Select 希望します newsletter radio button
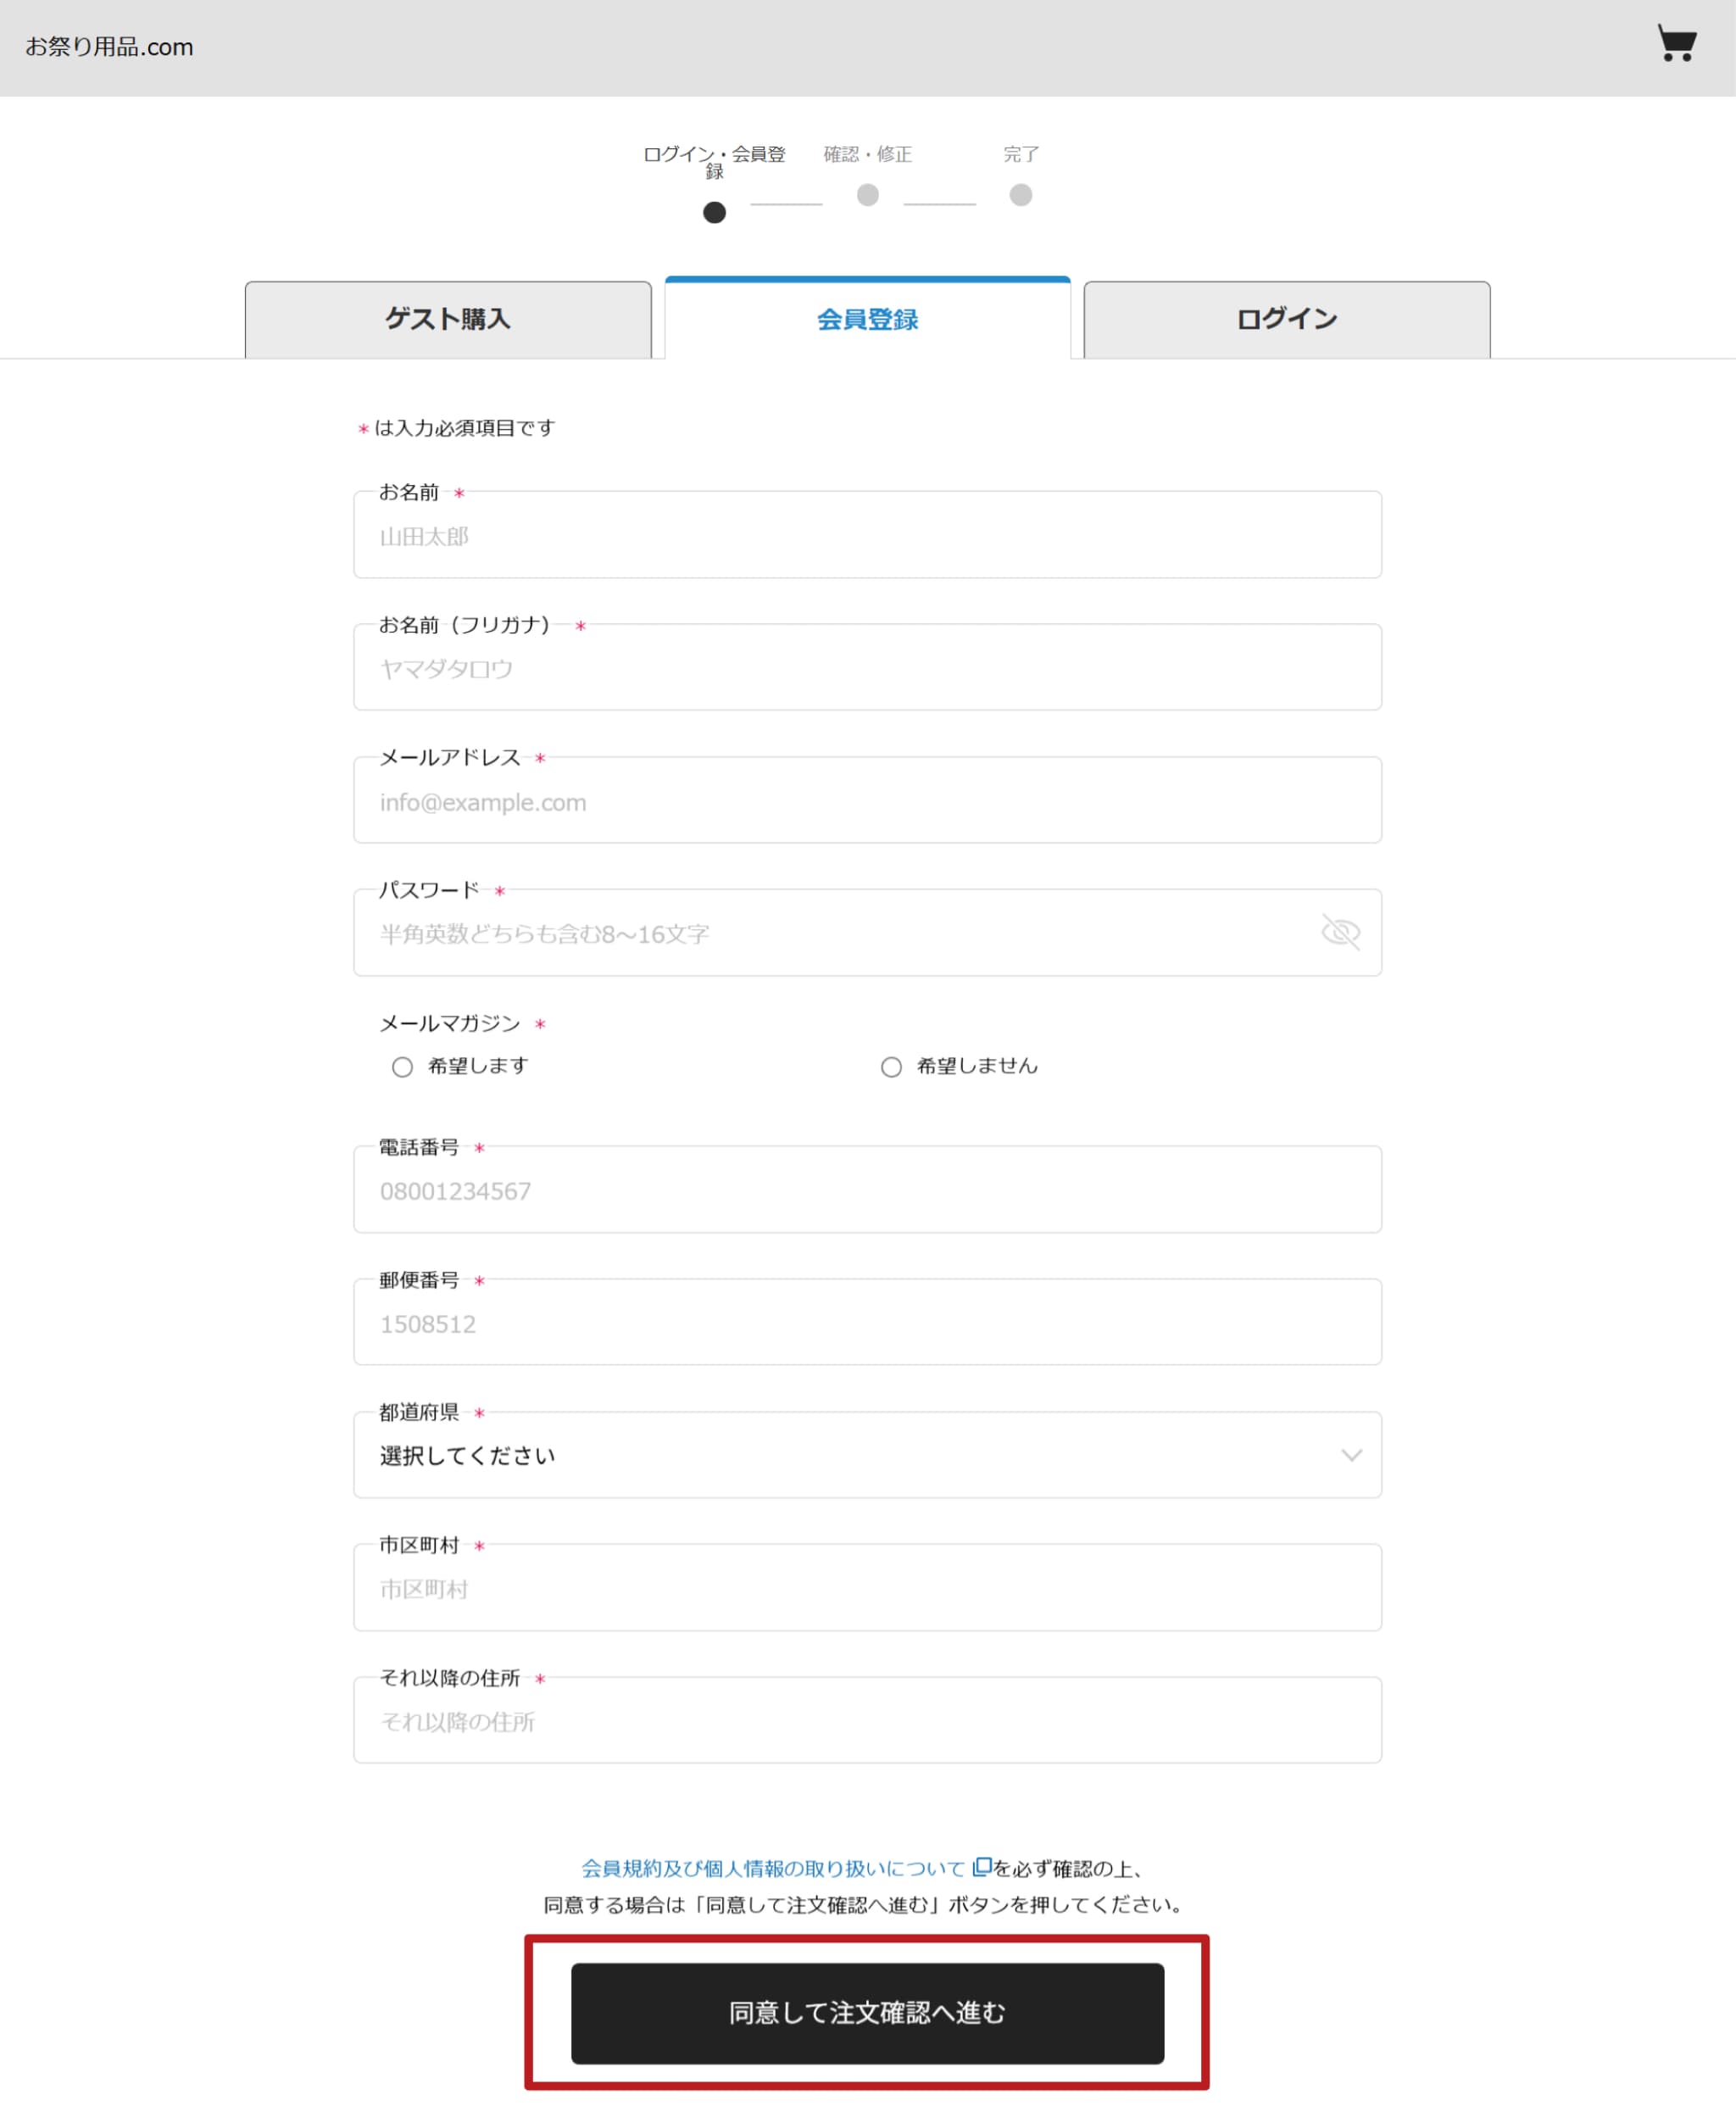The image size is (1736, 2123). [x=402, y=1067]
